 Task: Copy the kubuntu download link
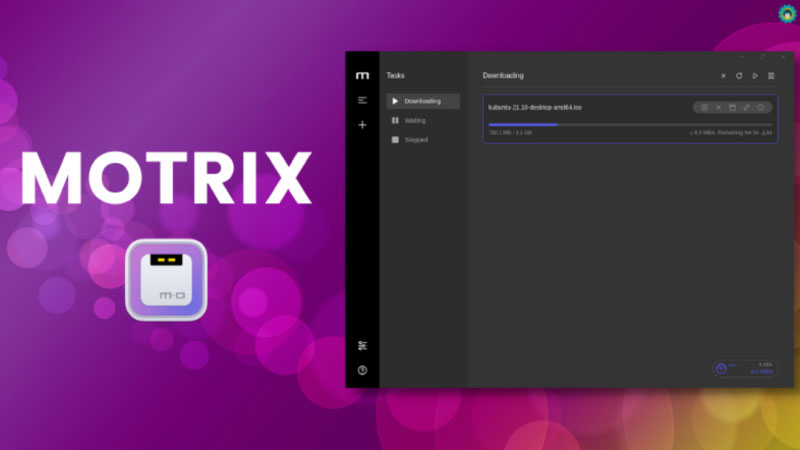pos(746,107)
